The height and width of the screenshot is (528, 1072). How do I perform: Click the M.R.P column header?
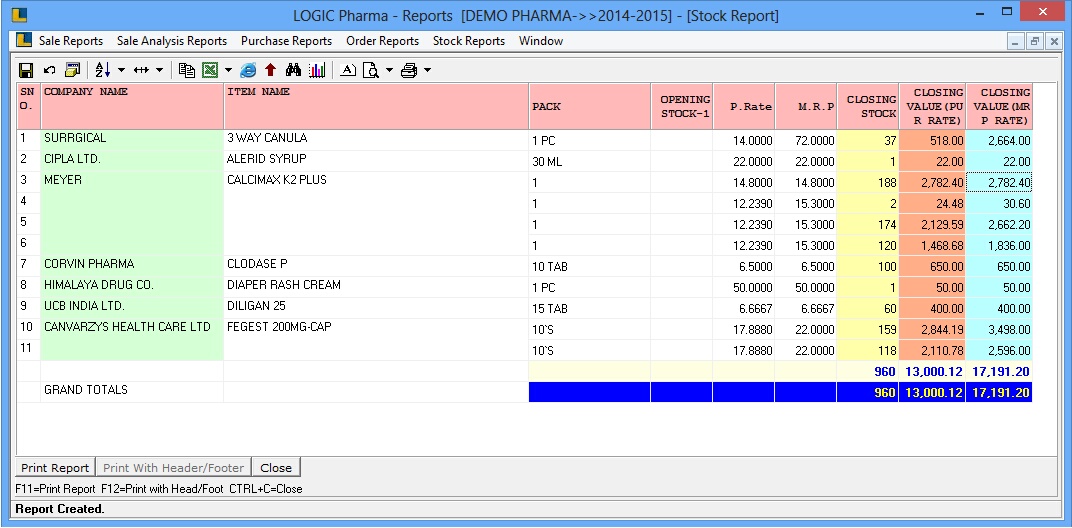tap(806, 106)
